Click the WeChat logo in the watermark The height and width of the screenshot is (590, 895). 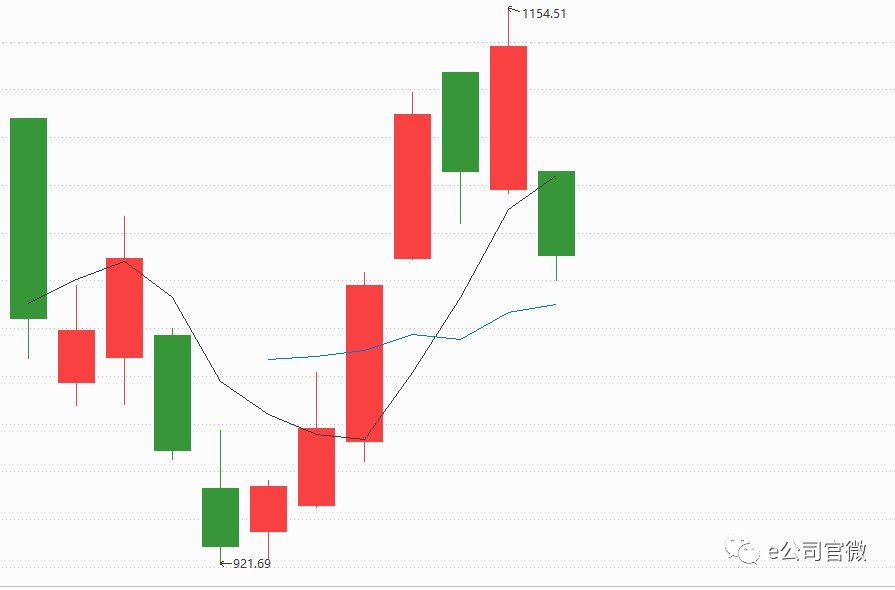point(744,550)
